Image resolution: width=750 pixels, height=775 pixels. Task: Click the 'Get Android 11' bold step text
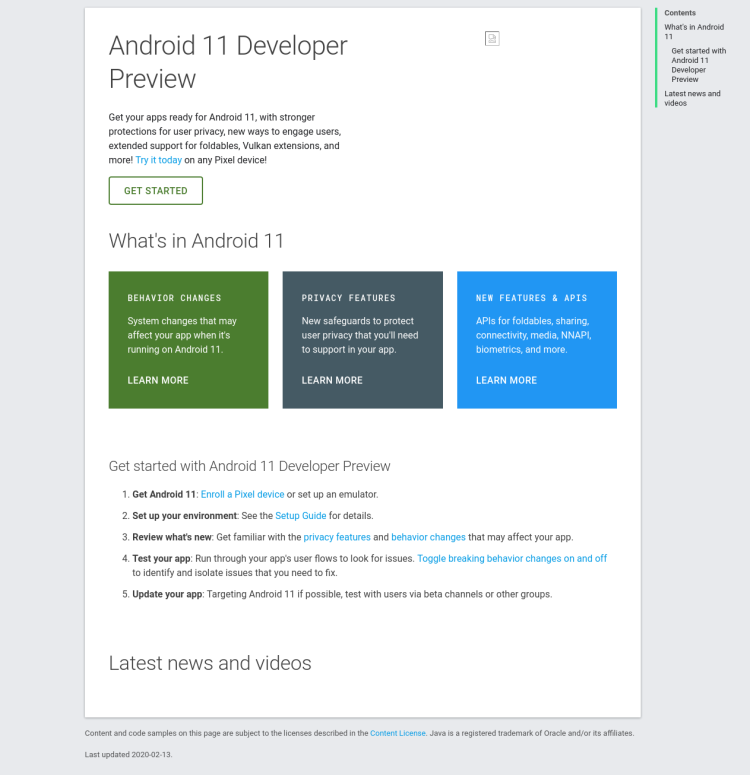point(164,494)
